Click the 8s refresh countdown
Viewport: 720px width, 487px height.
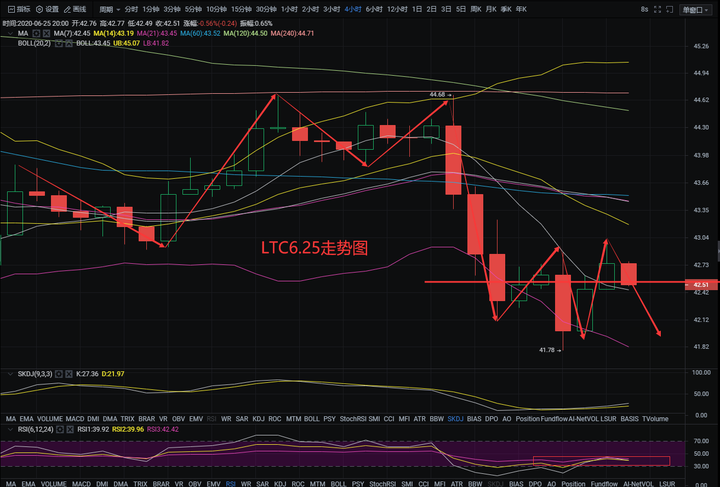tap(644, 9)
